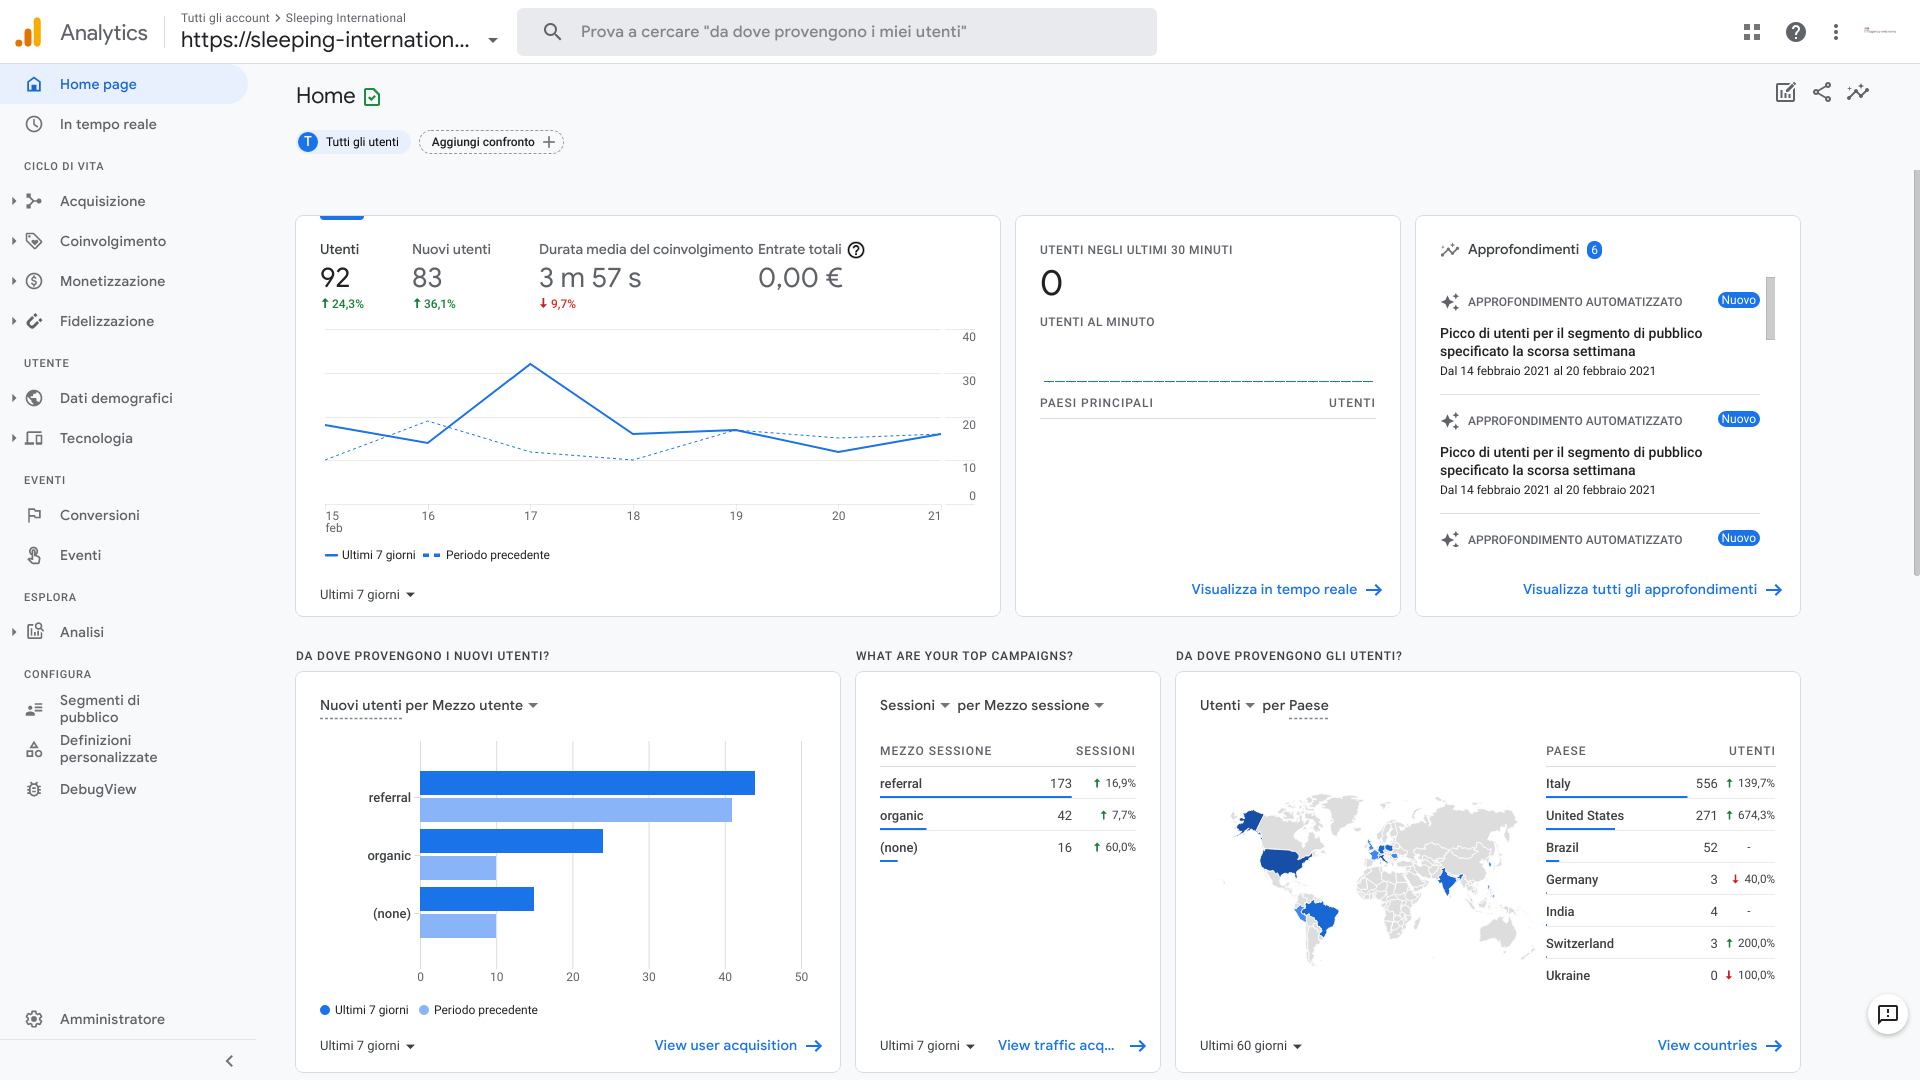Open Ultimi 7 giorni dropdown in new users card
This screenshot has width=1920, height=1080.
tap(367, 1046)
